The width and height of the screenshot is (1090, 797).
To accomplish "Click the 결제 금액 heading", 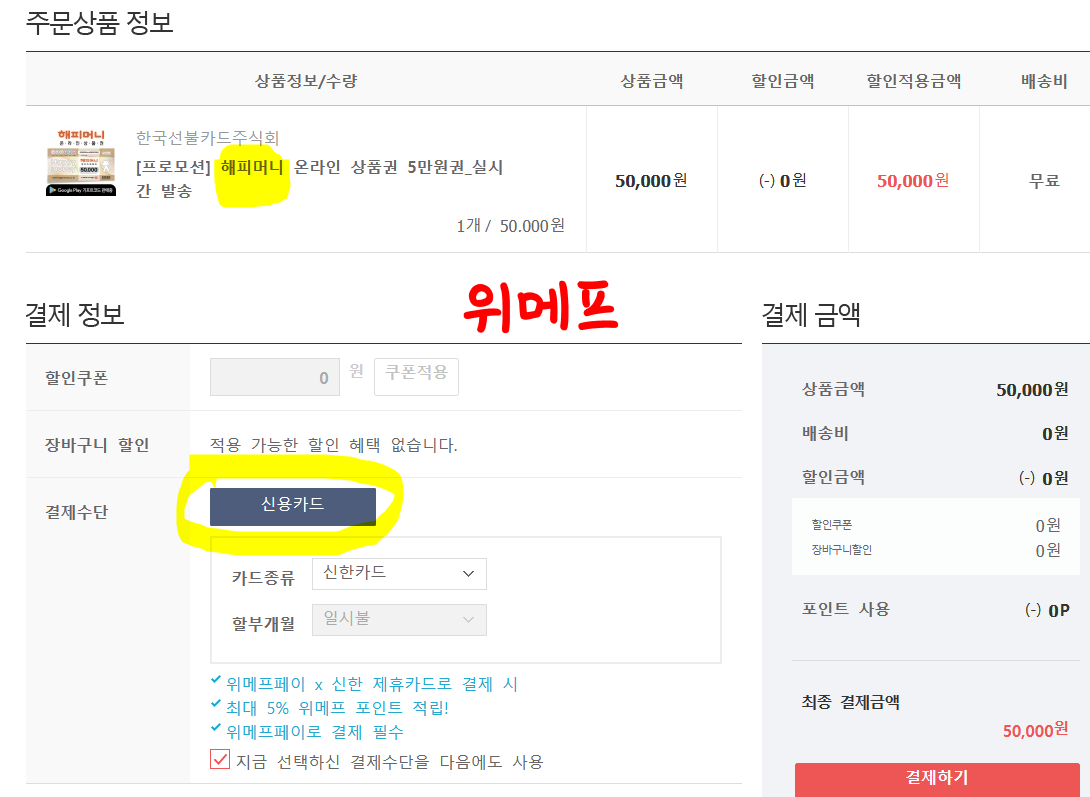I will tap(811, 315).
